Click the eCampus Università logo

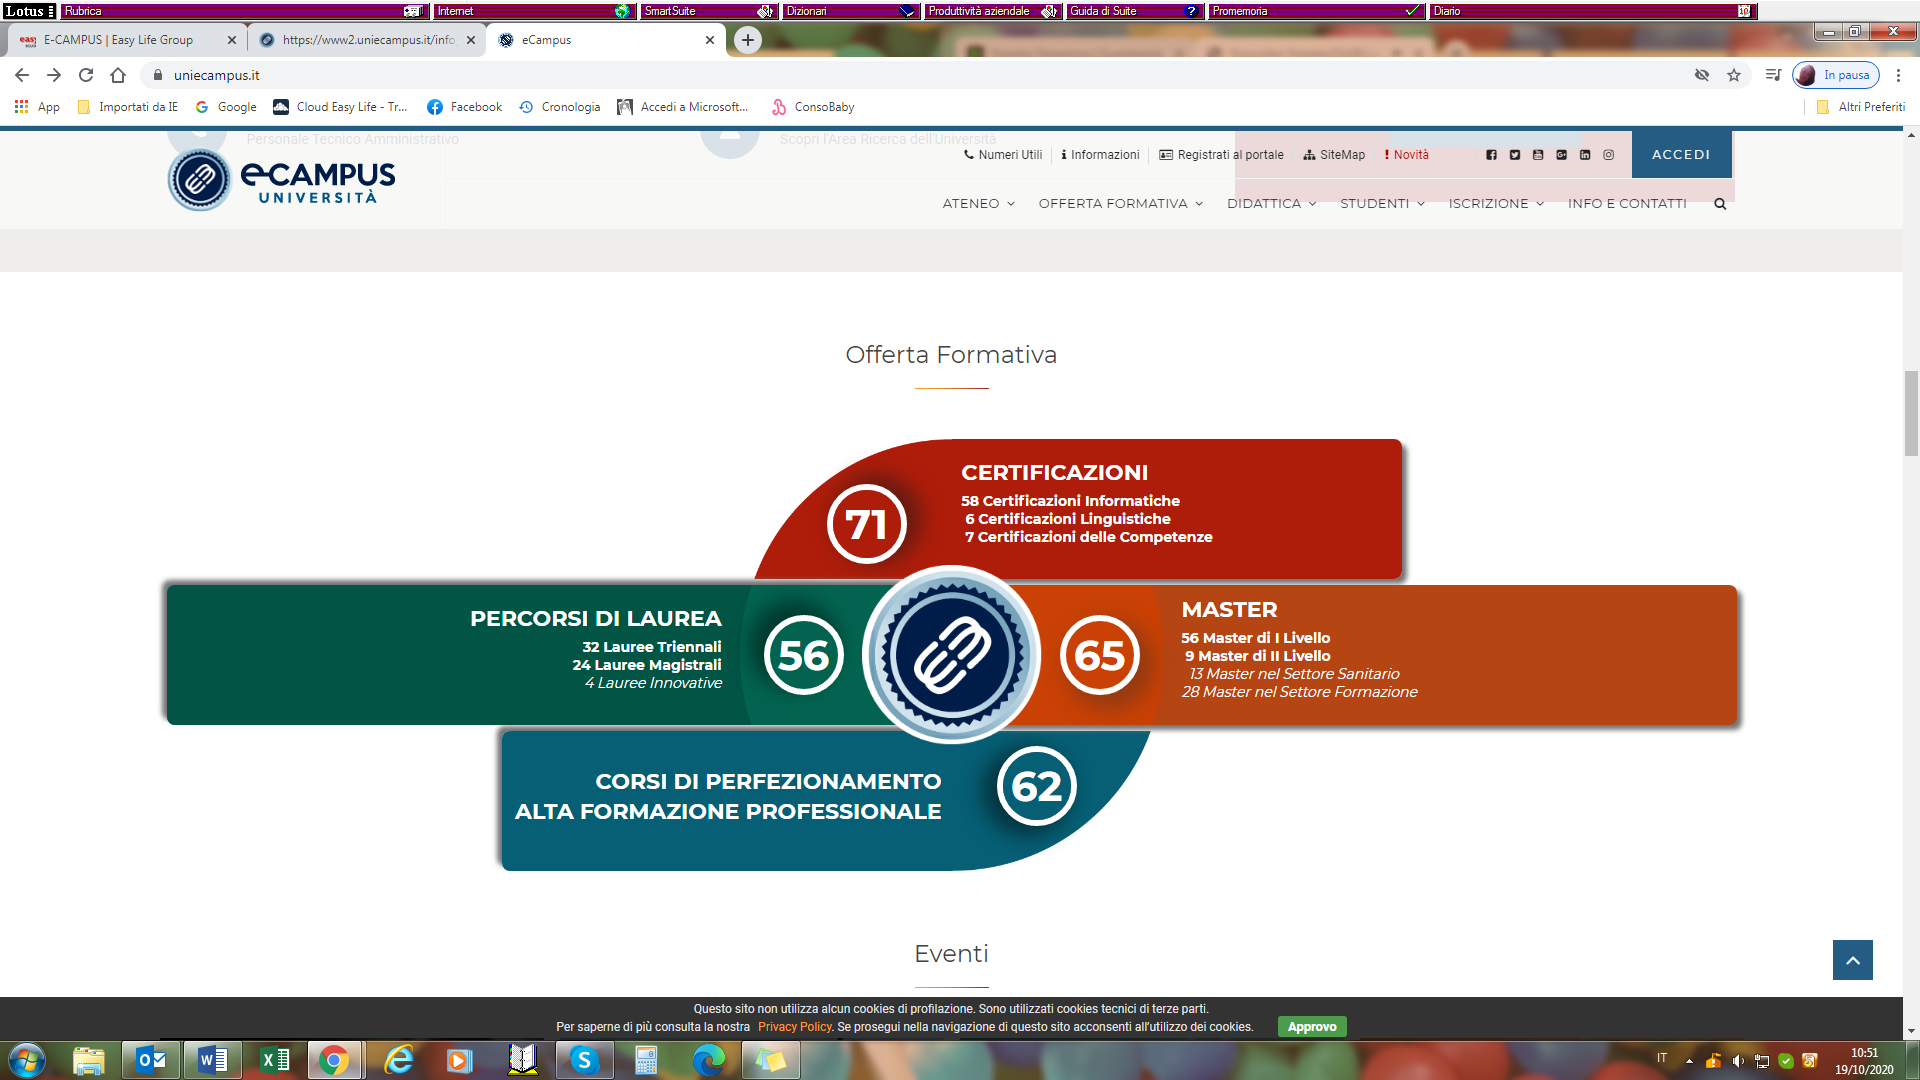[x=281, y=180]
